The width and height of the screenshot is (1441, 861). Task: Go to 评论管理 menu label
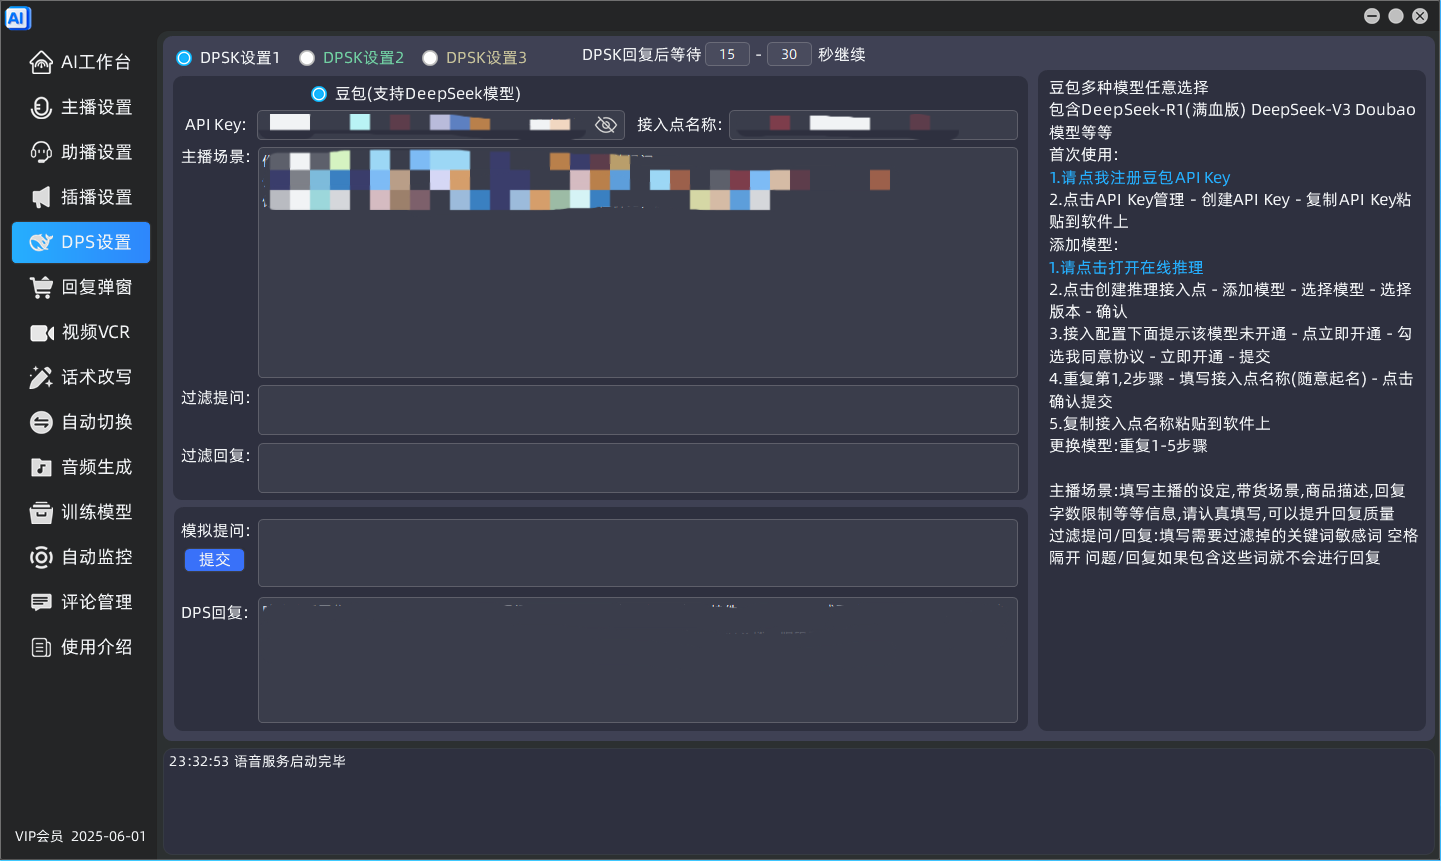point(97,602)
